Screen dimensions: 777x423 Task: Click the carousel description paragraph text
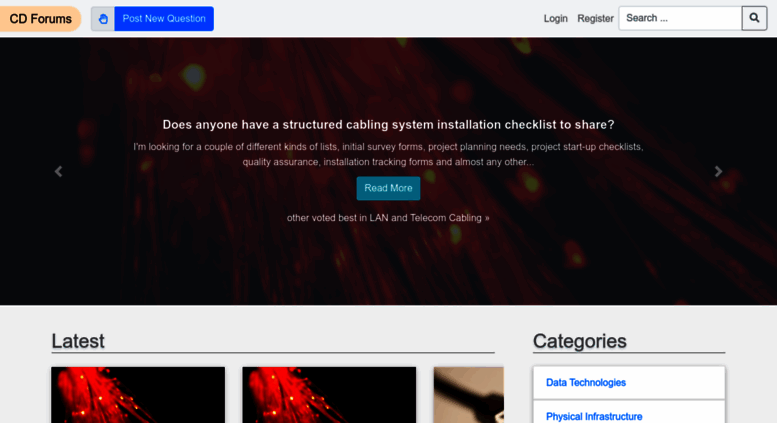388,155
